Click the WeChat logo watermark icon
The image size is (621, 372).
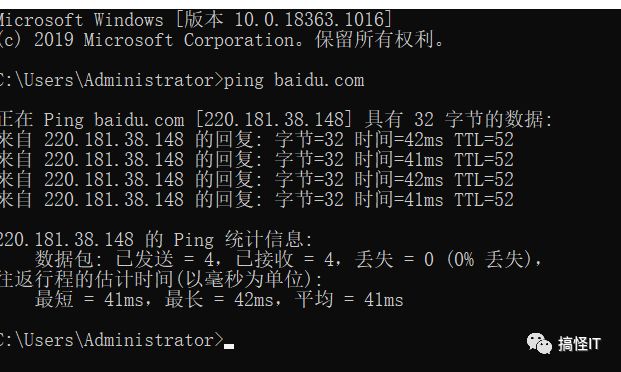tap(539, 343)
